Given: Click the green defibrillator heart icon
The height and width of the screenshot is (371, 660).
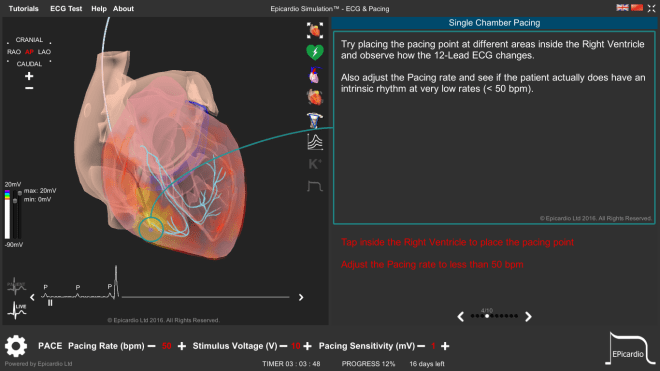Looking at the screenshot, I should (x=315, y=52).
